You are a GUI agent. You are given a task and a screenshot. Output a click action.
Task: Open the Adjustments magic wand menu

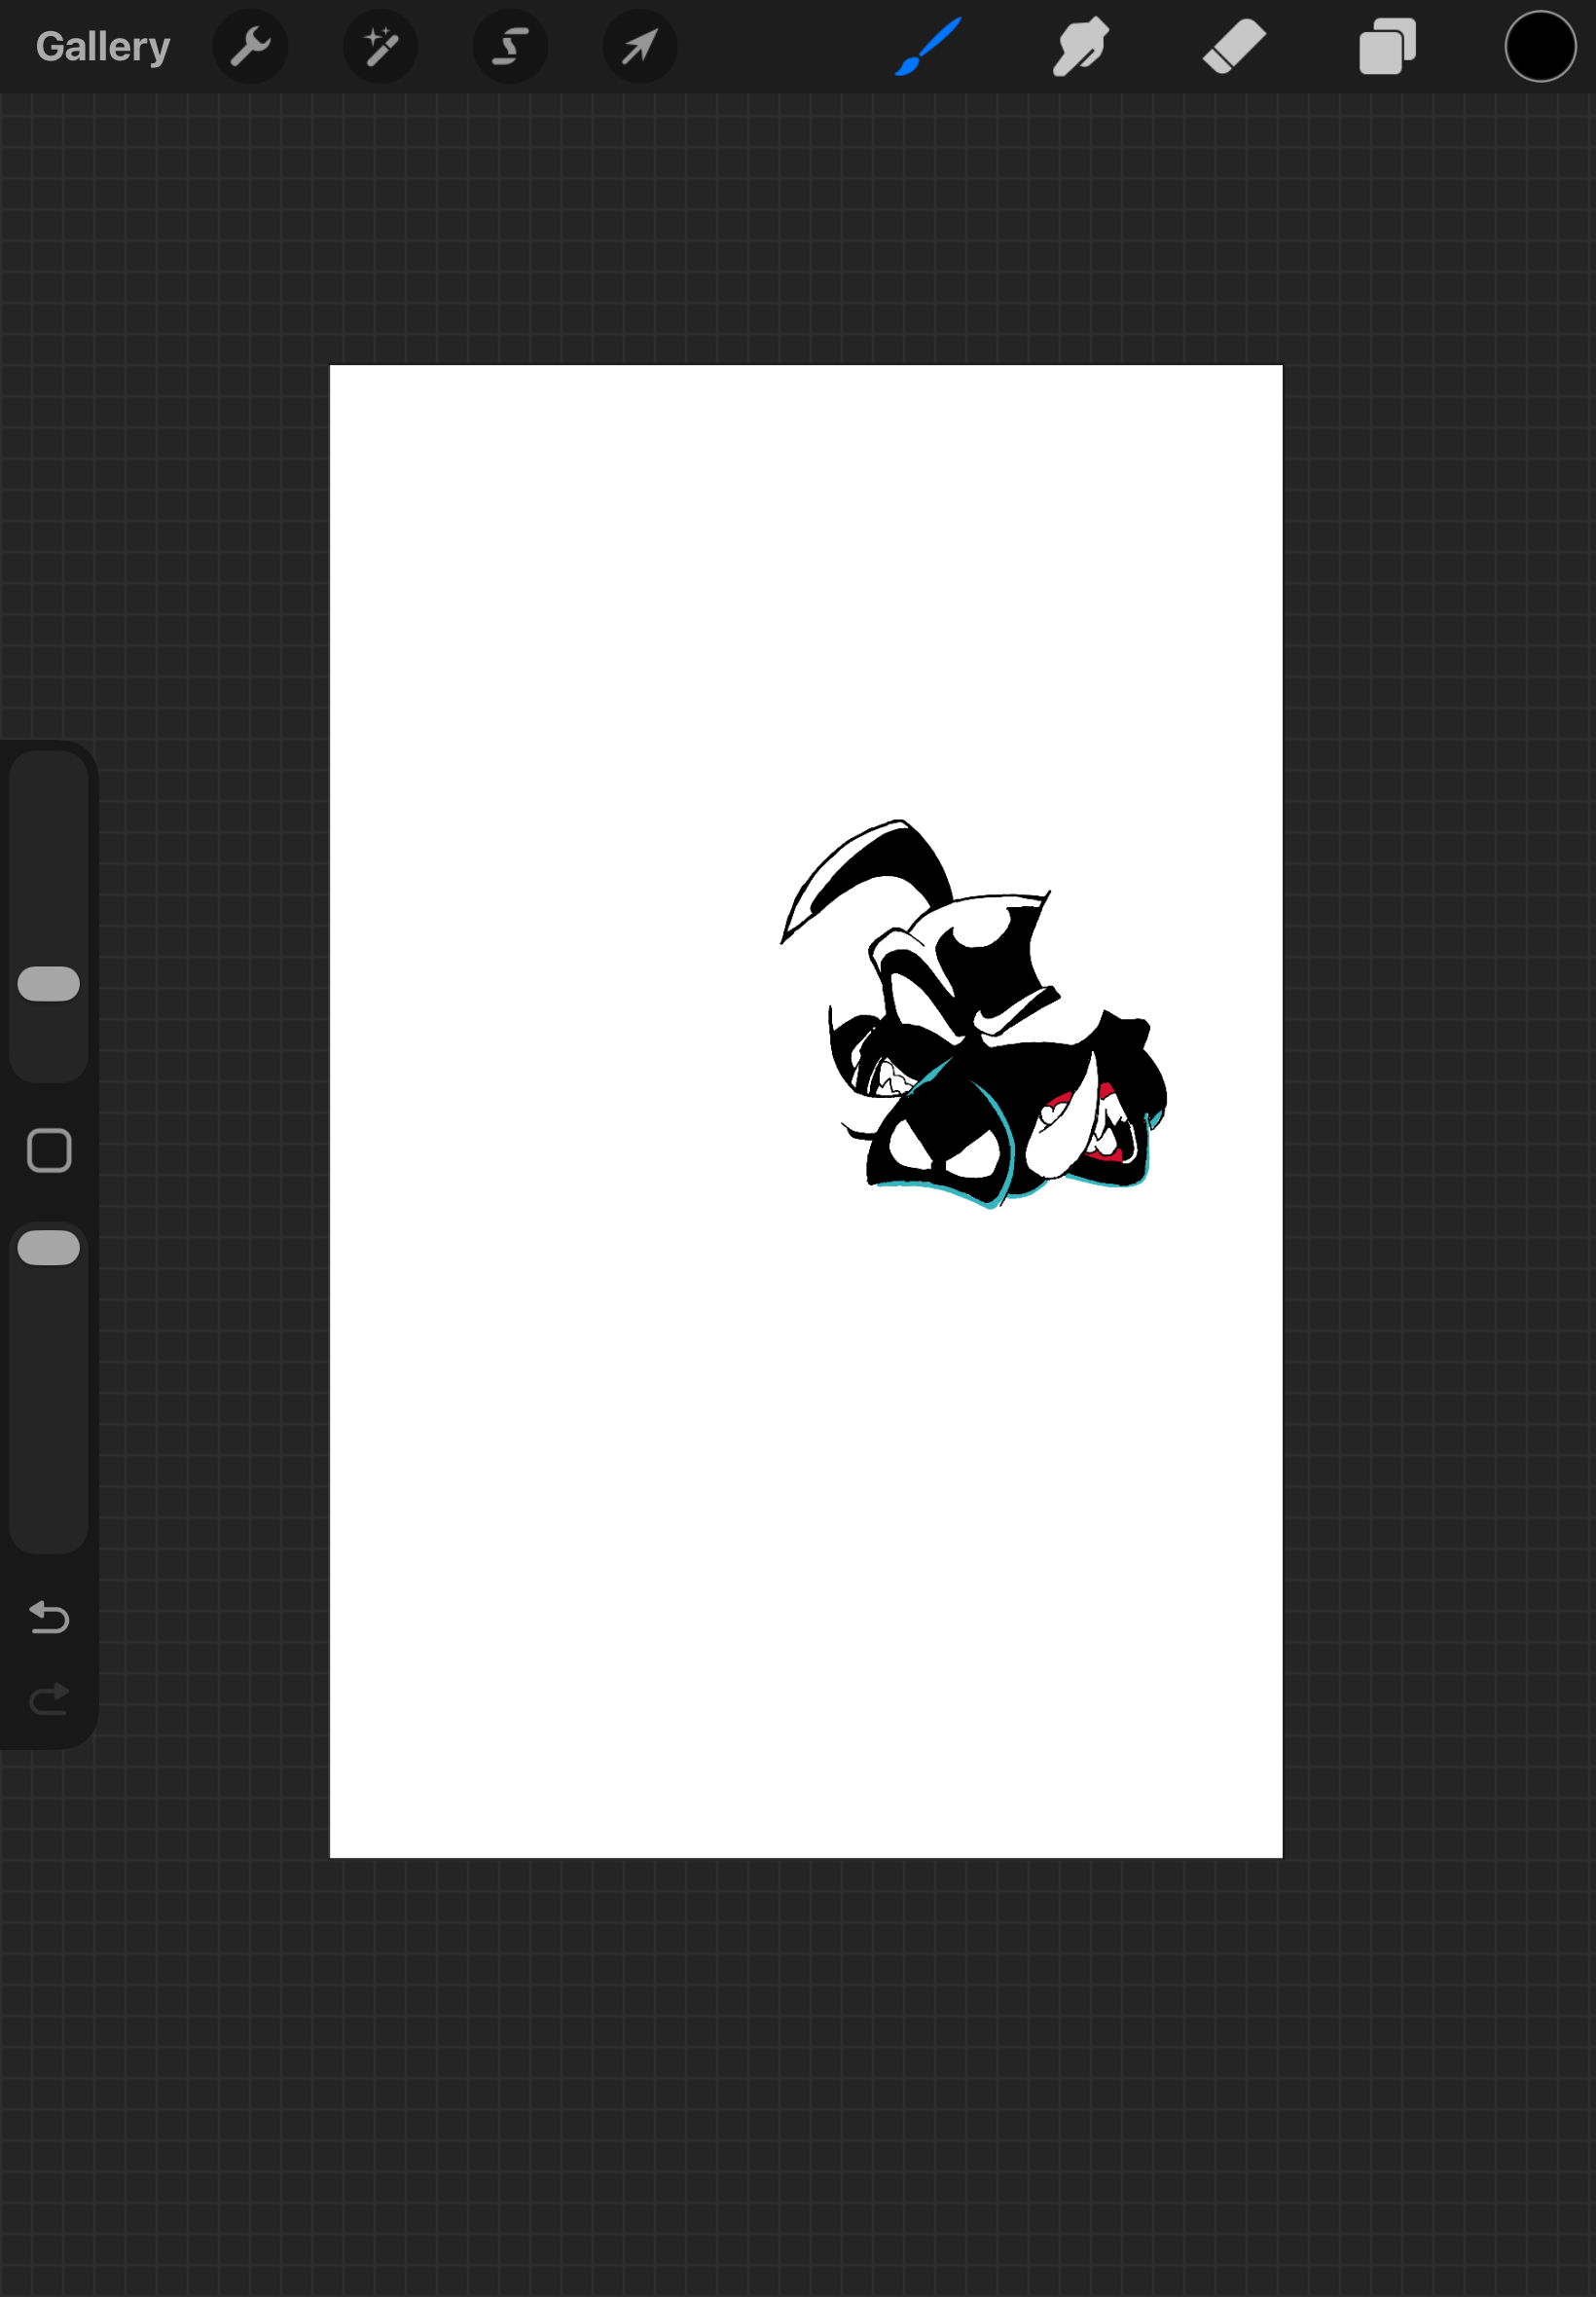point(380,47)
